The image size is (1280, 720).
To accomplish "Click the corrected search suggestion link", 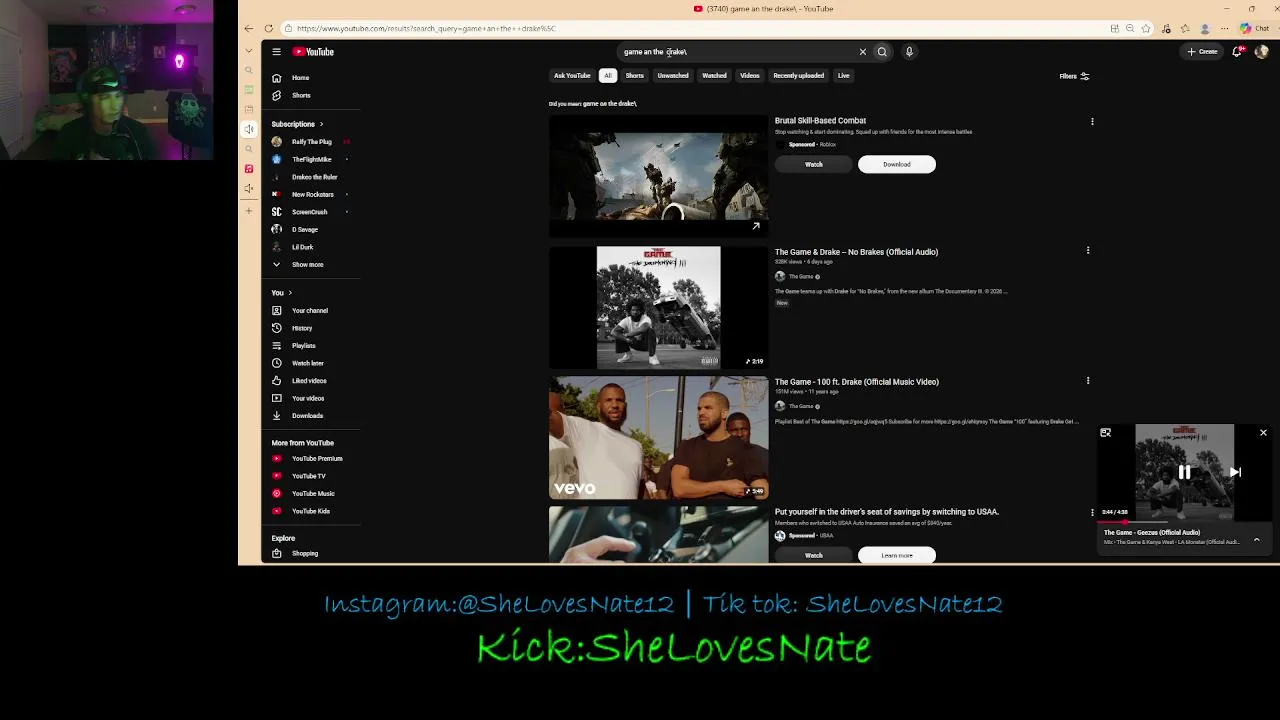I will click(x=610, y=104).
